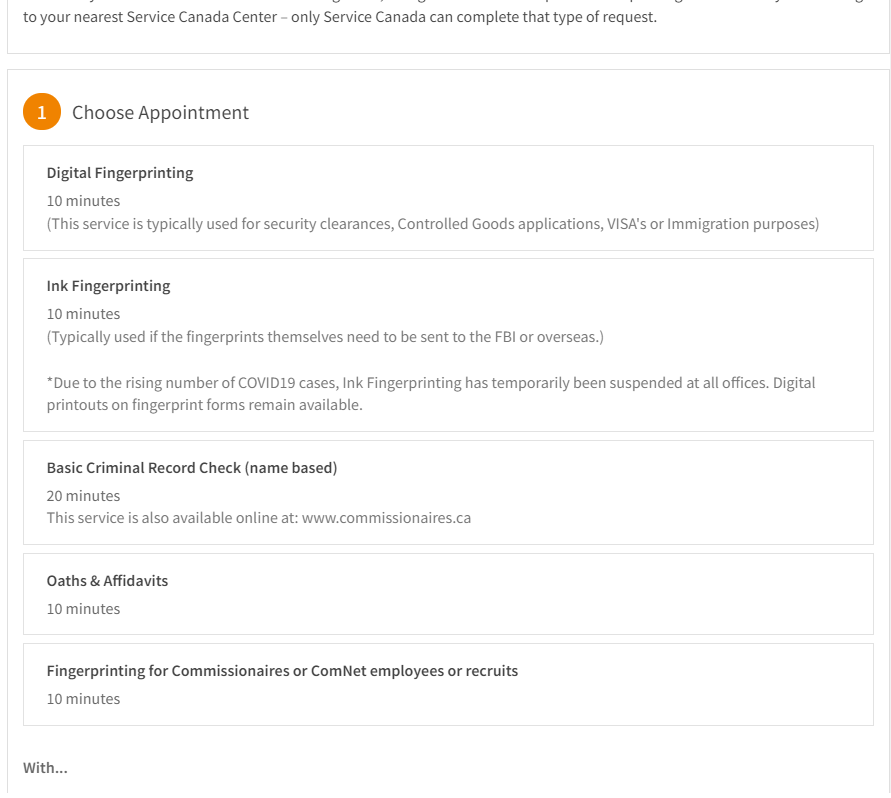Click the Choose Appointment heading
Screen dimensions: 891x798
pyautogui.click(x=160, y=113)
